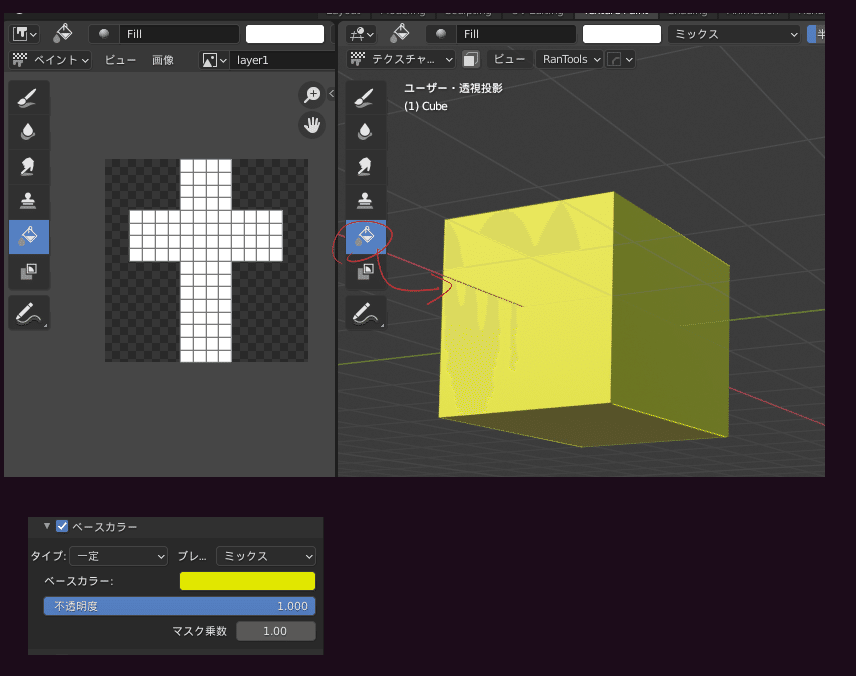
Task: Open the image browse dropdown beside layer1
Action: click(x=214, y=60)
